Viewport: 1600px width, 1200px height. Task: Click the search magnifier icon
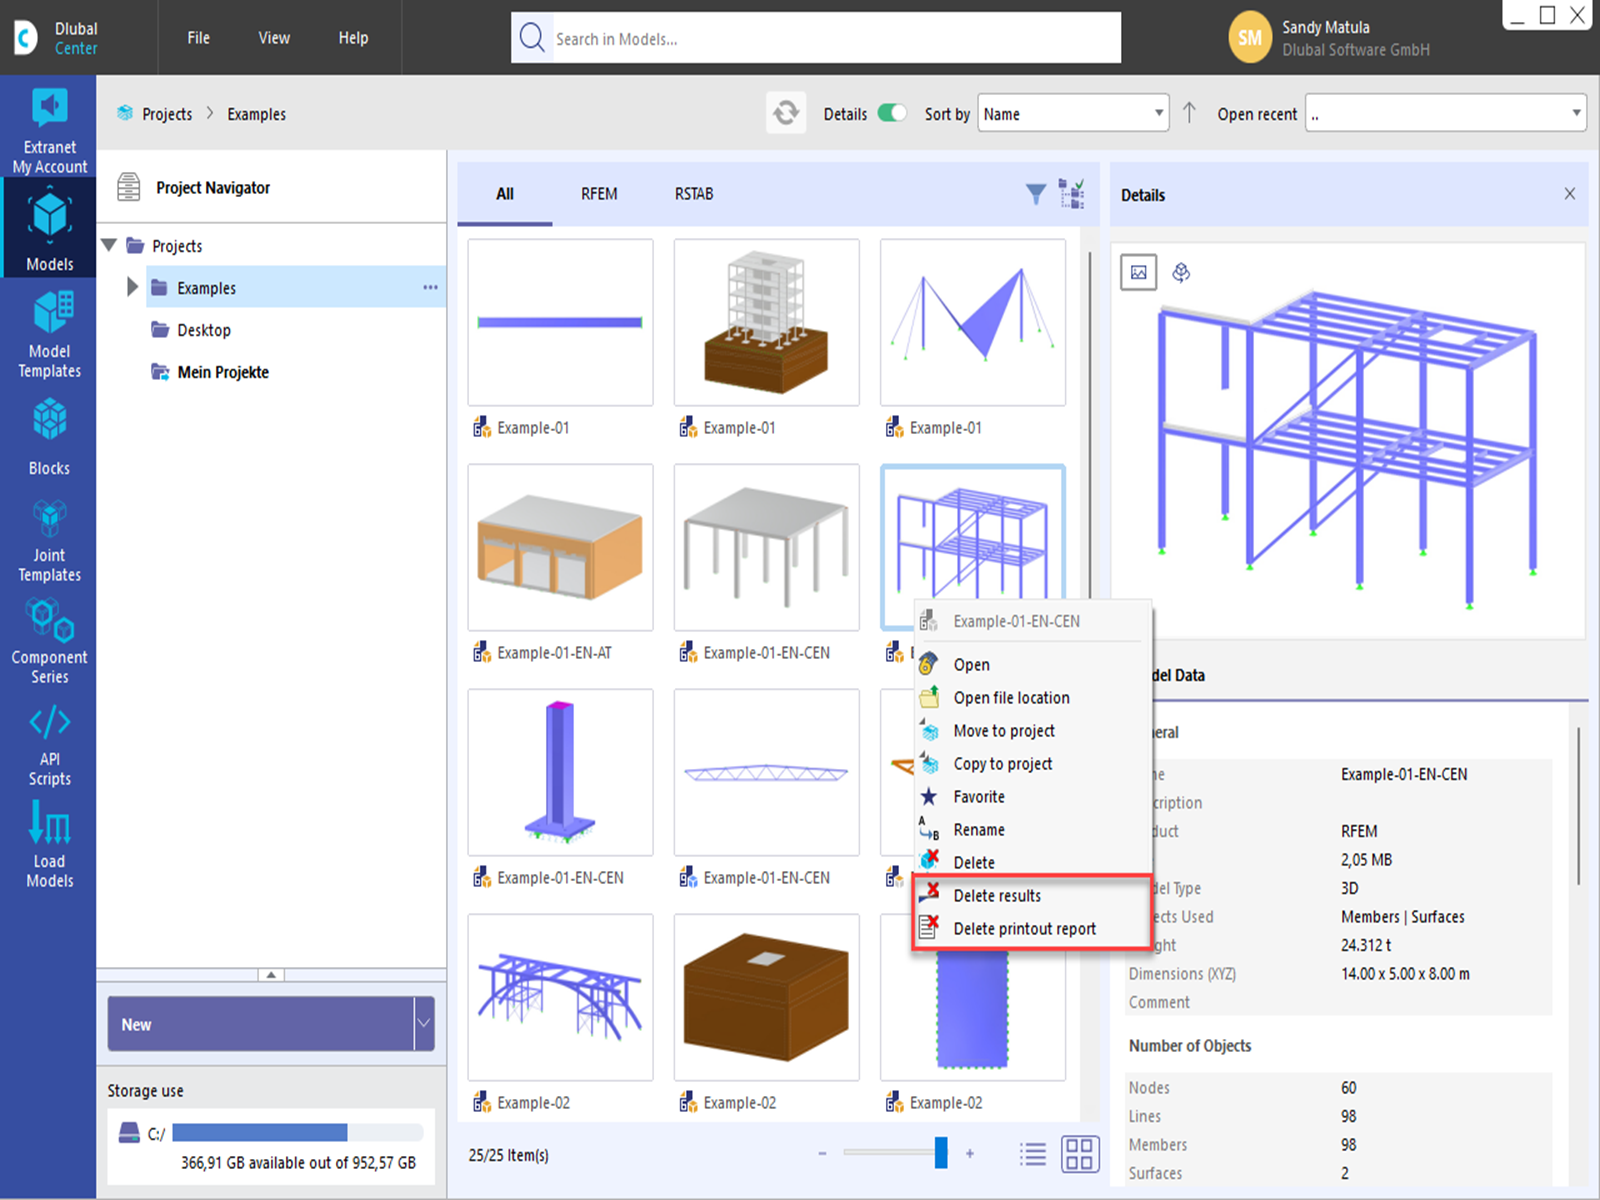point(532,38)
